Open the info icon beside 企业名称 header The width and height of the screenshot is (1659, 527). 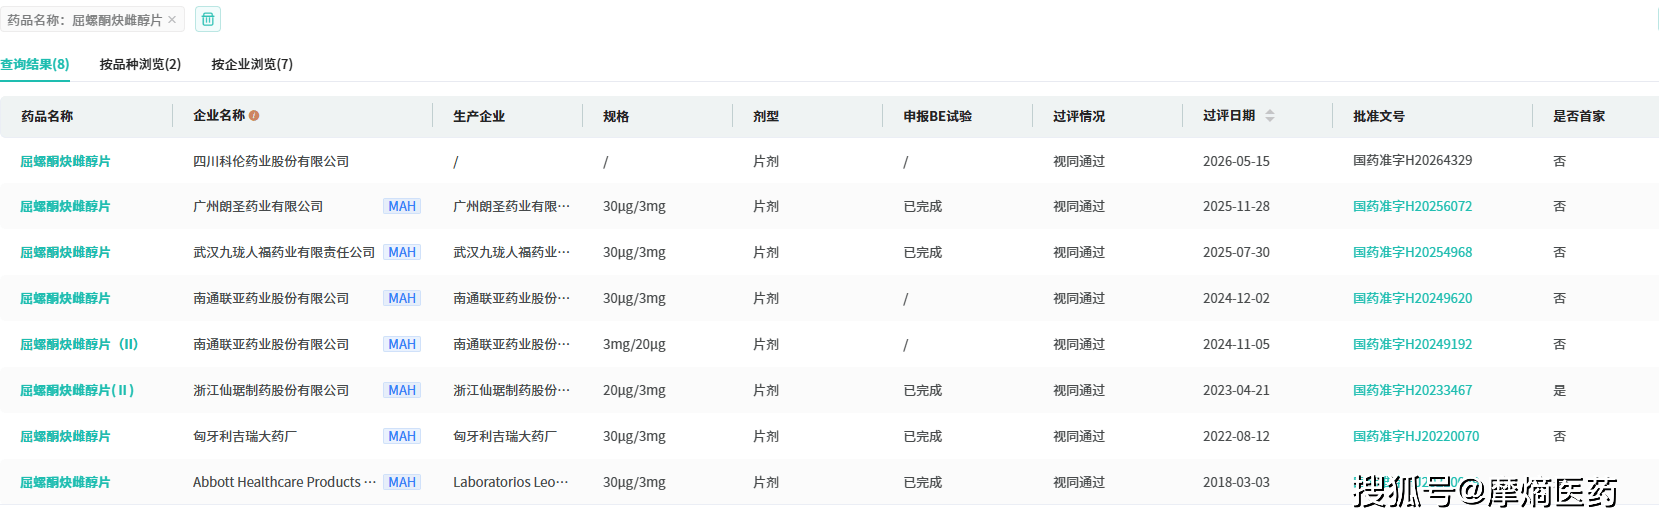[x=254, y=116]
